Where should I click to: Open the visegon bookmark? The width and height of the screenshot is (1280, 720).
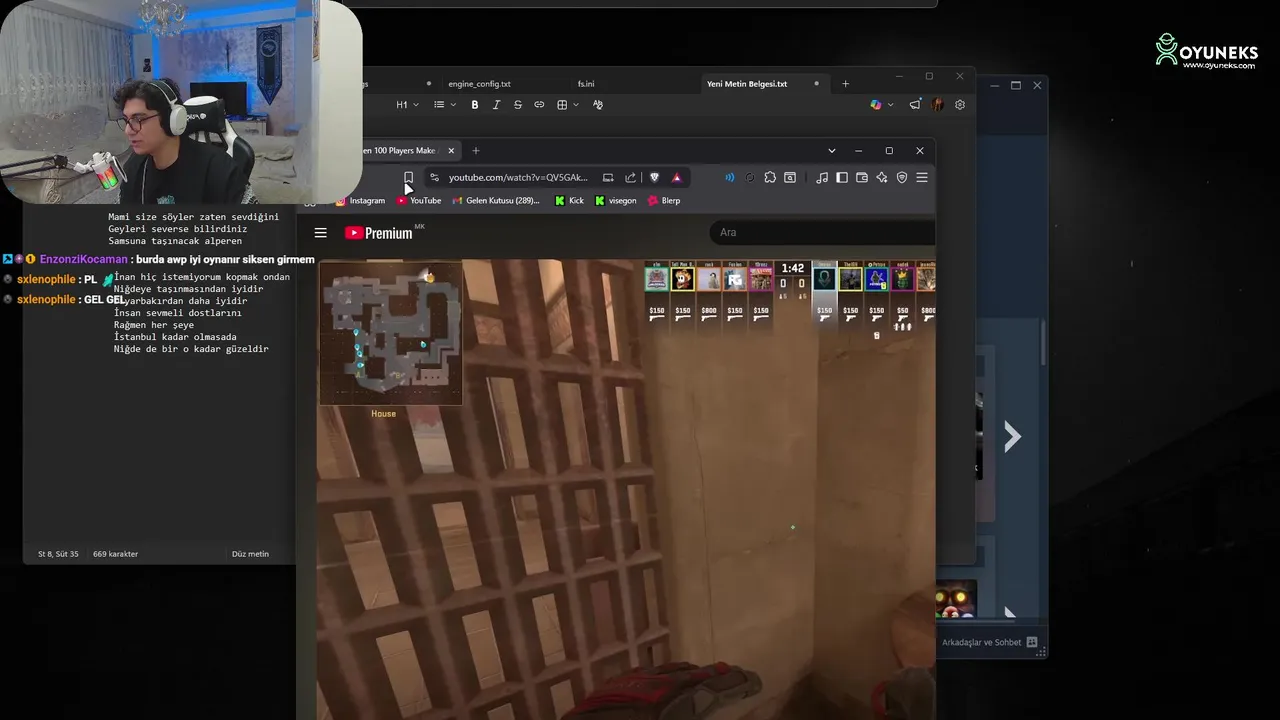[x=615, y=201]
